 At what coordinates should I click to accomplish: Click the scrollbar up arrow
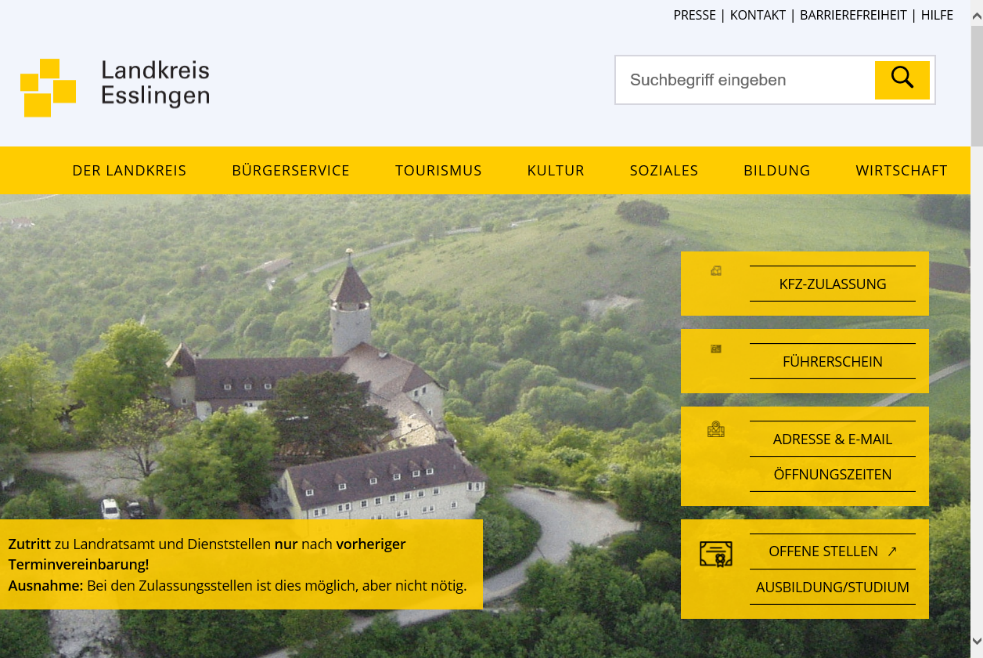point(977,16)
